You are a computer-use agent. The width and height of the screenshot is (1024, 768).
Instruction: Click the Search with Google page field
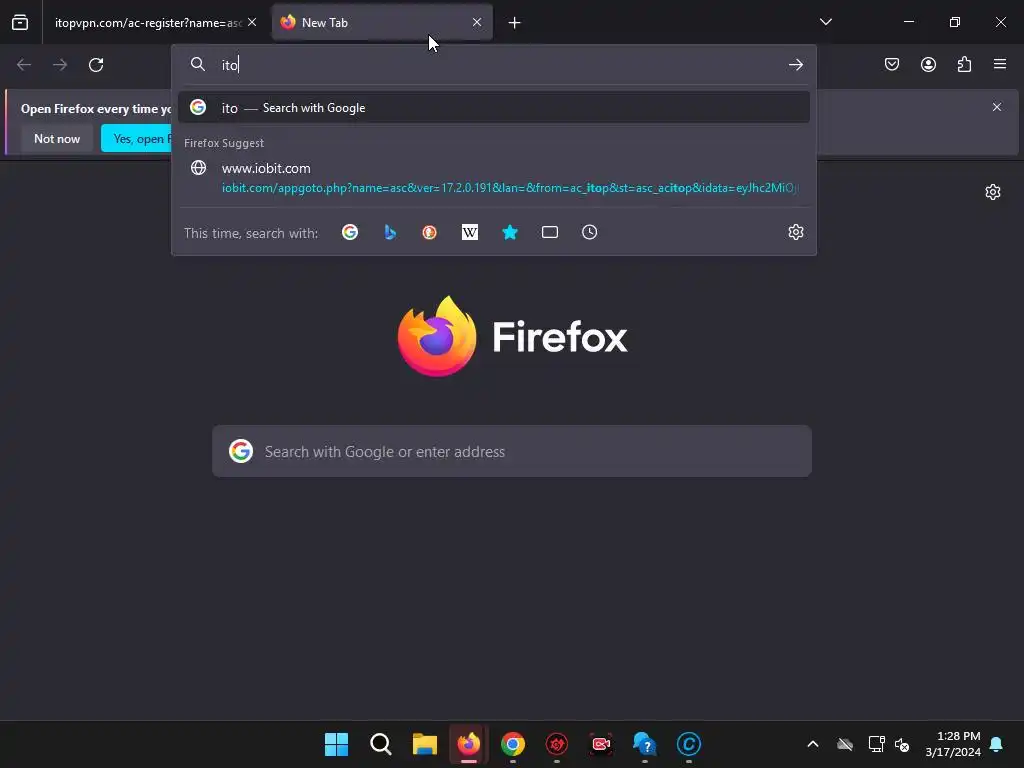[x=512, y=451]
